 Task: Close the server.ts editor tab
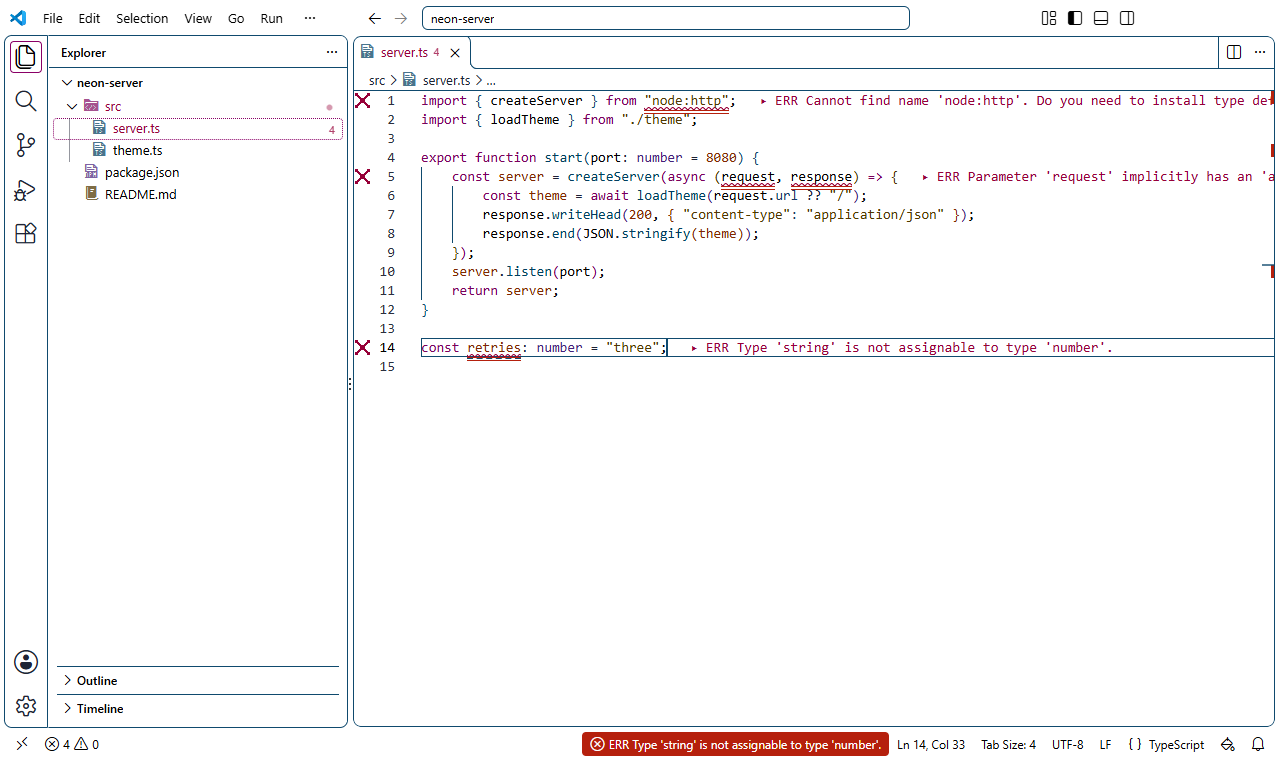click(x=455, y=53)
